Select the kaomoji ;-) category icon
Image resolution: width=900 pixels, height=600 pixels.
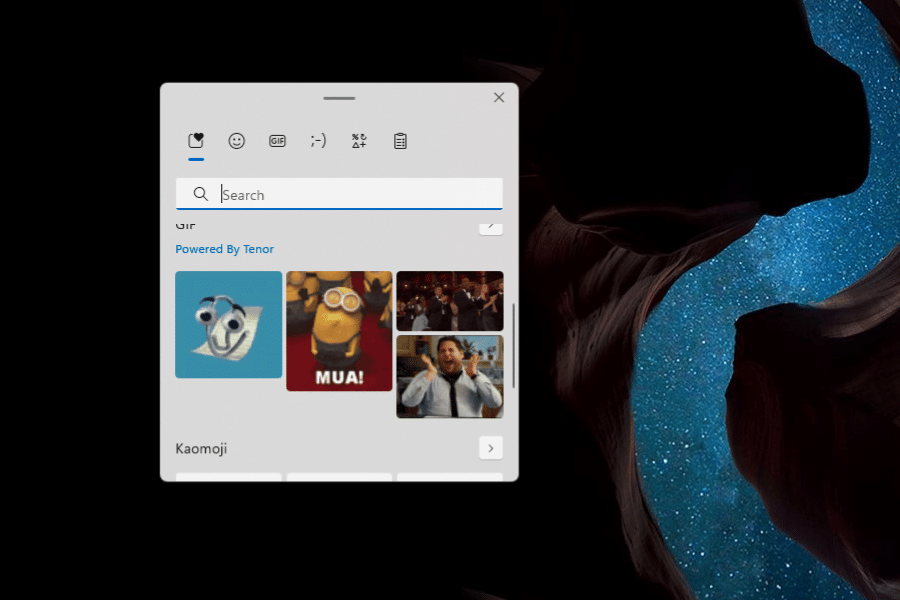click(x=317, y=140)
